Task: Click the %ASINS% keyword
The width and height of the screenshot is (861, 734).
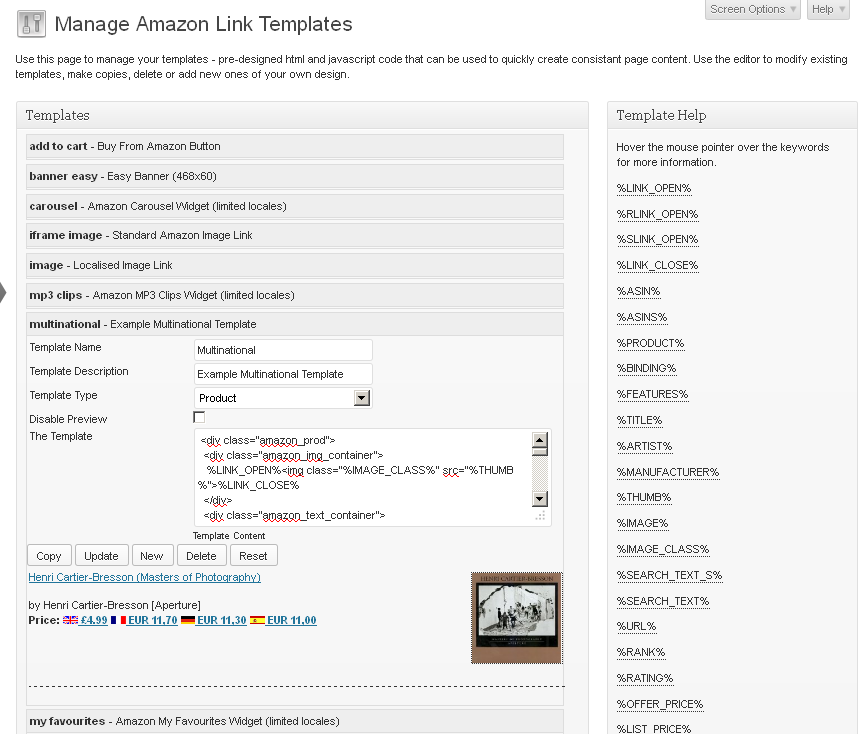Action: [x=641, y=317]
